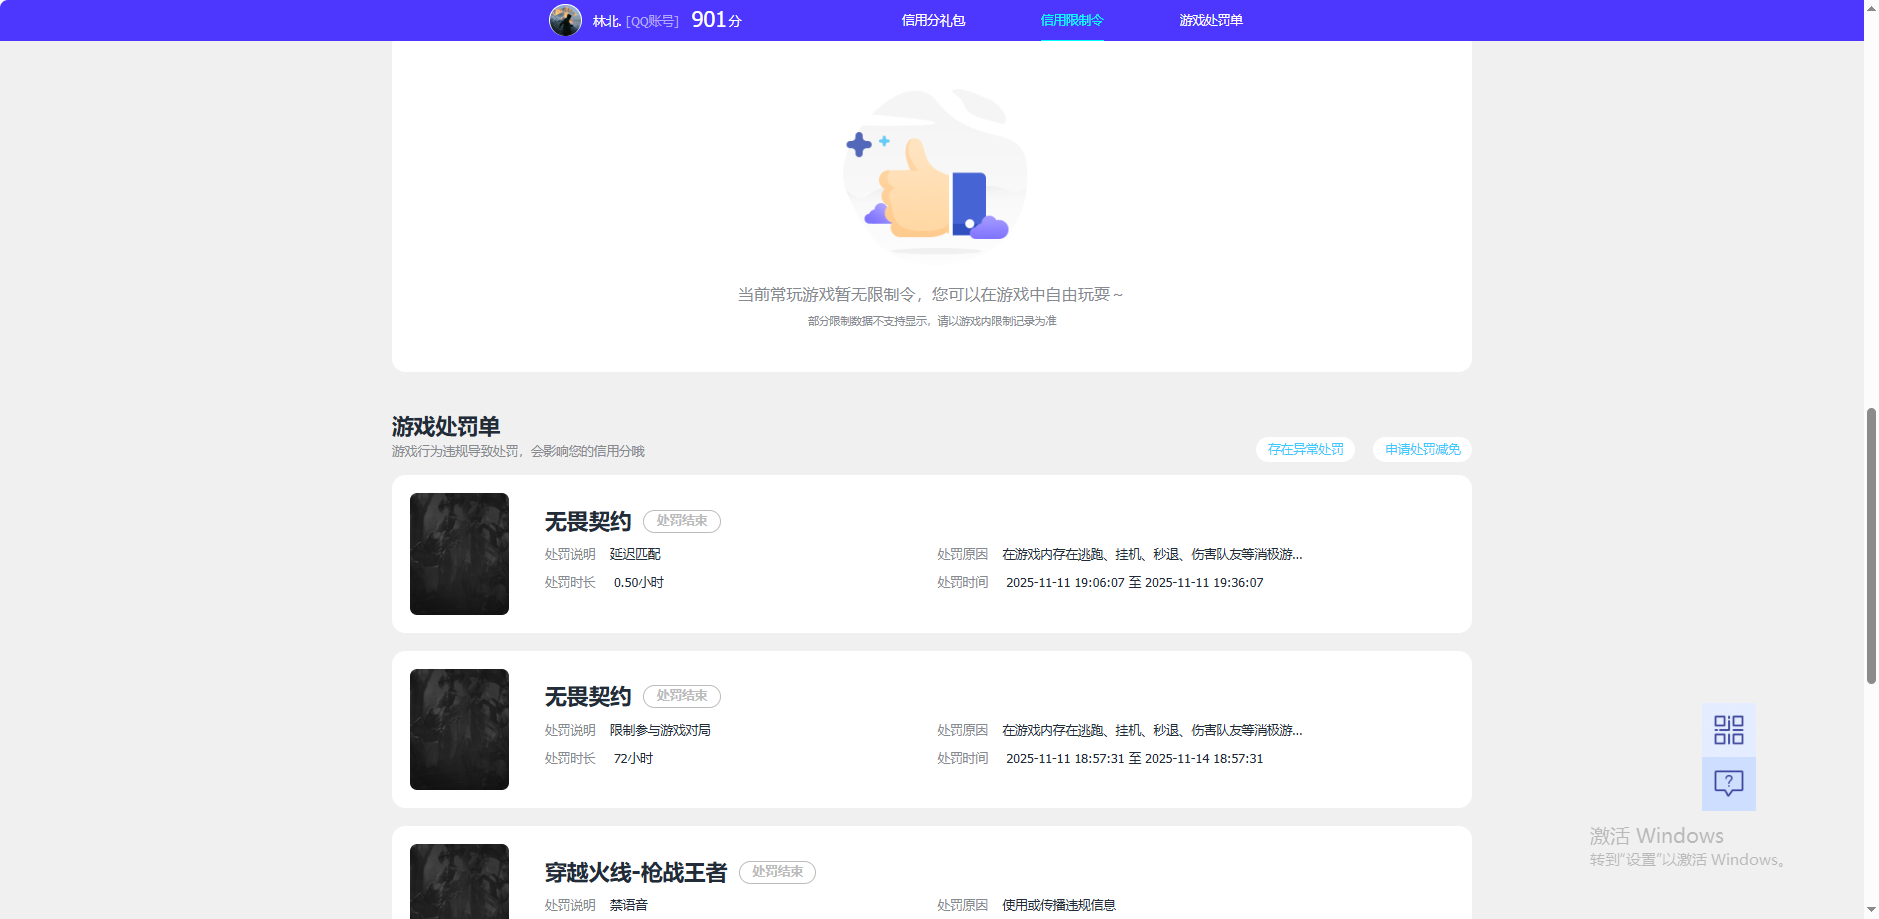This screenshot has width=1879, height=919.
Task: Click 处罚结束 badge on 限制参与游戏对局 card
Action: [682, 696]
